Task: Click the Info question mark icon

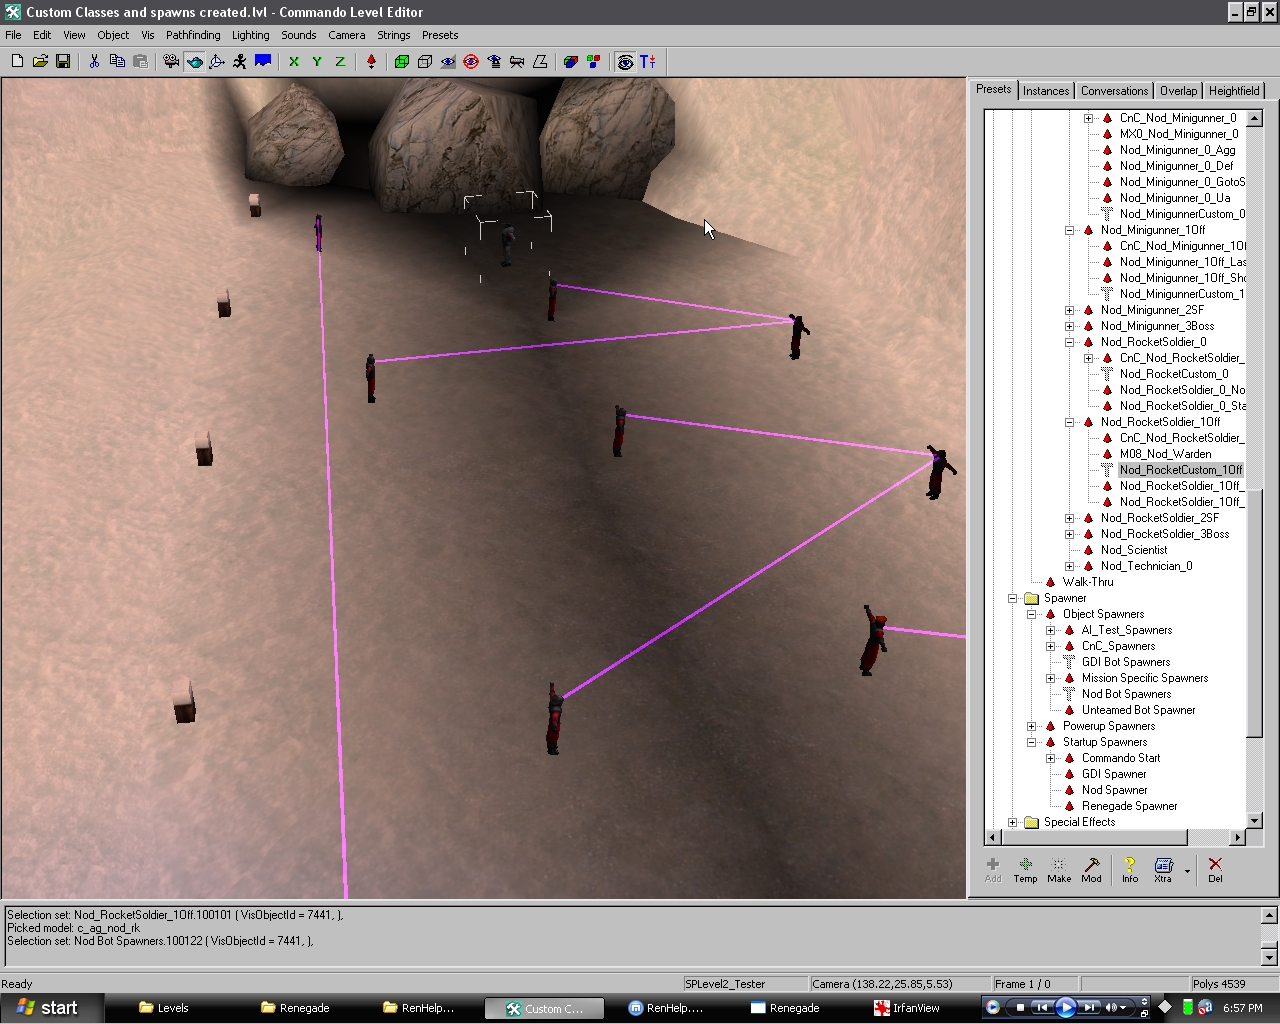Action: [1129, 868]
